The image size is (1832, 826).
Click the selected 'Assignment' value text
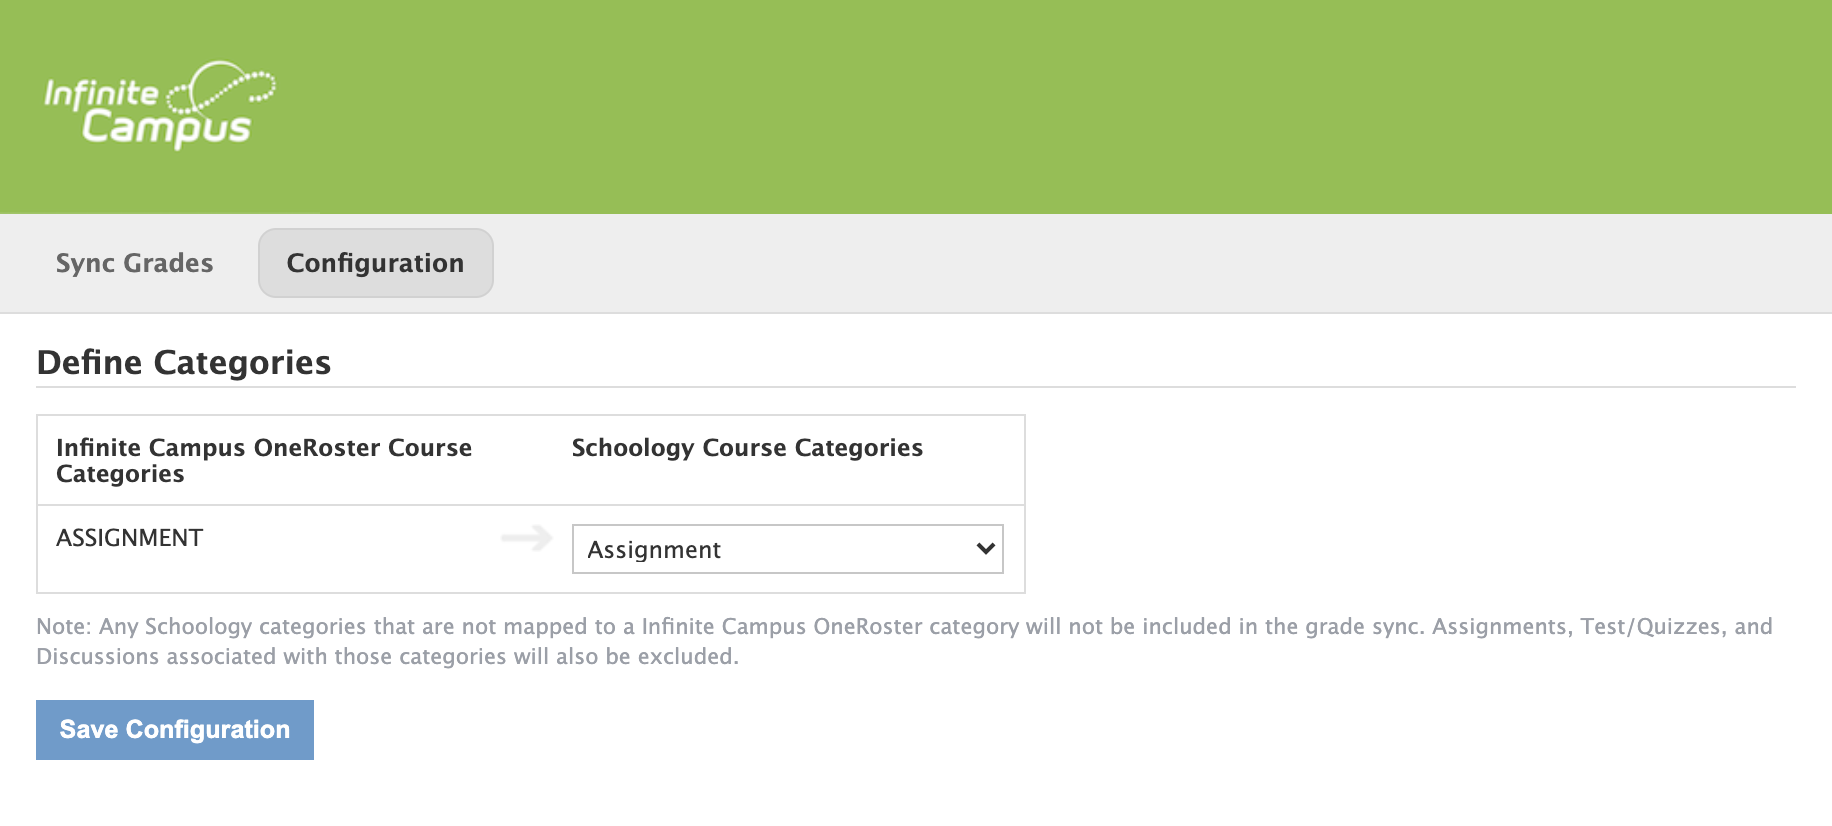pyautogui.click(x=654, y=550)
